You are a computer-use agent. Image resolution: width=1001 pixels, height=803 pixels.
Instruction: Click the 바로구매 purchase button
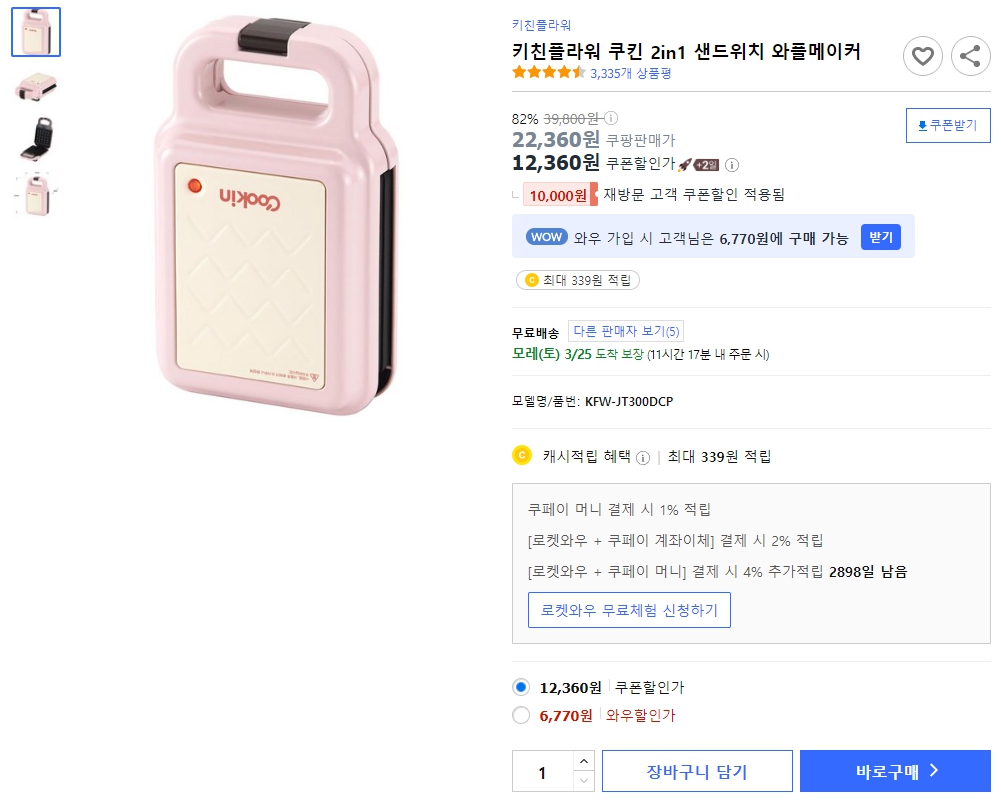point(894,770)
